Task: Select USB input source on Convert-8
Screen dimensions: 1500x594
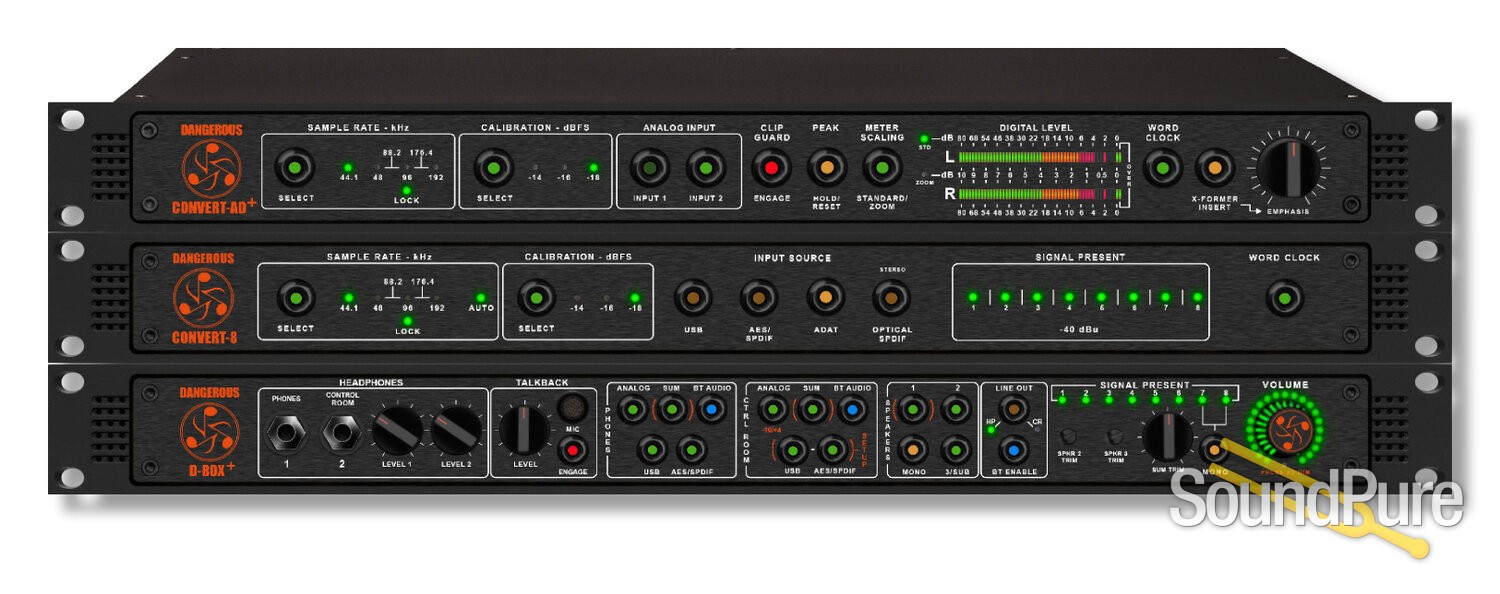Action: 692,297
